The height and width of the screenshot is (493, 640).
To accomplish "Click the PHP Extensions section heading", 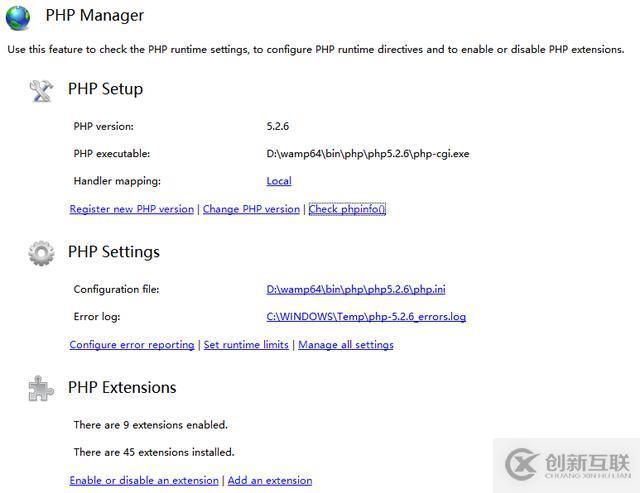I will (x=122, y=387).
